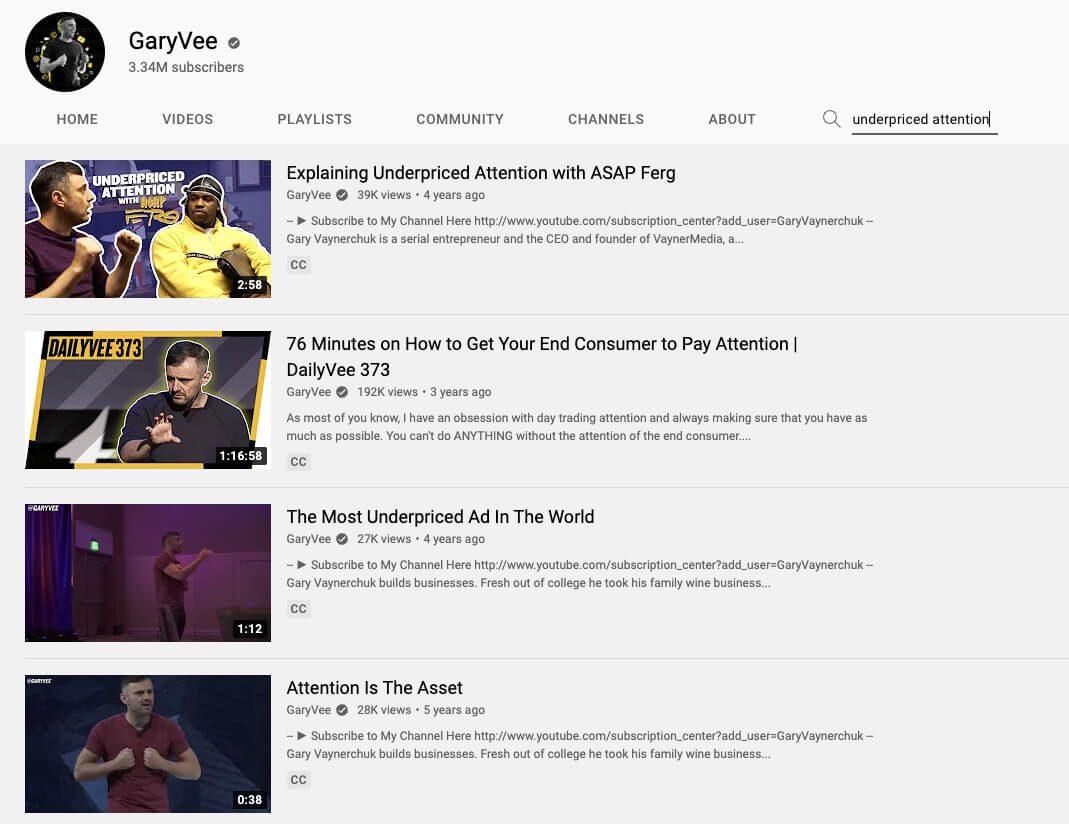Click 39K views • 4 years ago metadata
This screenshot has width=1069, height=824.
421,195
